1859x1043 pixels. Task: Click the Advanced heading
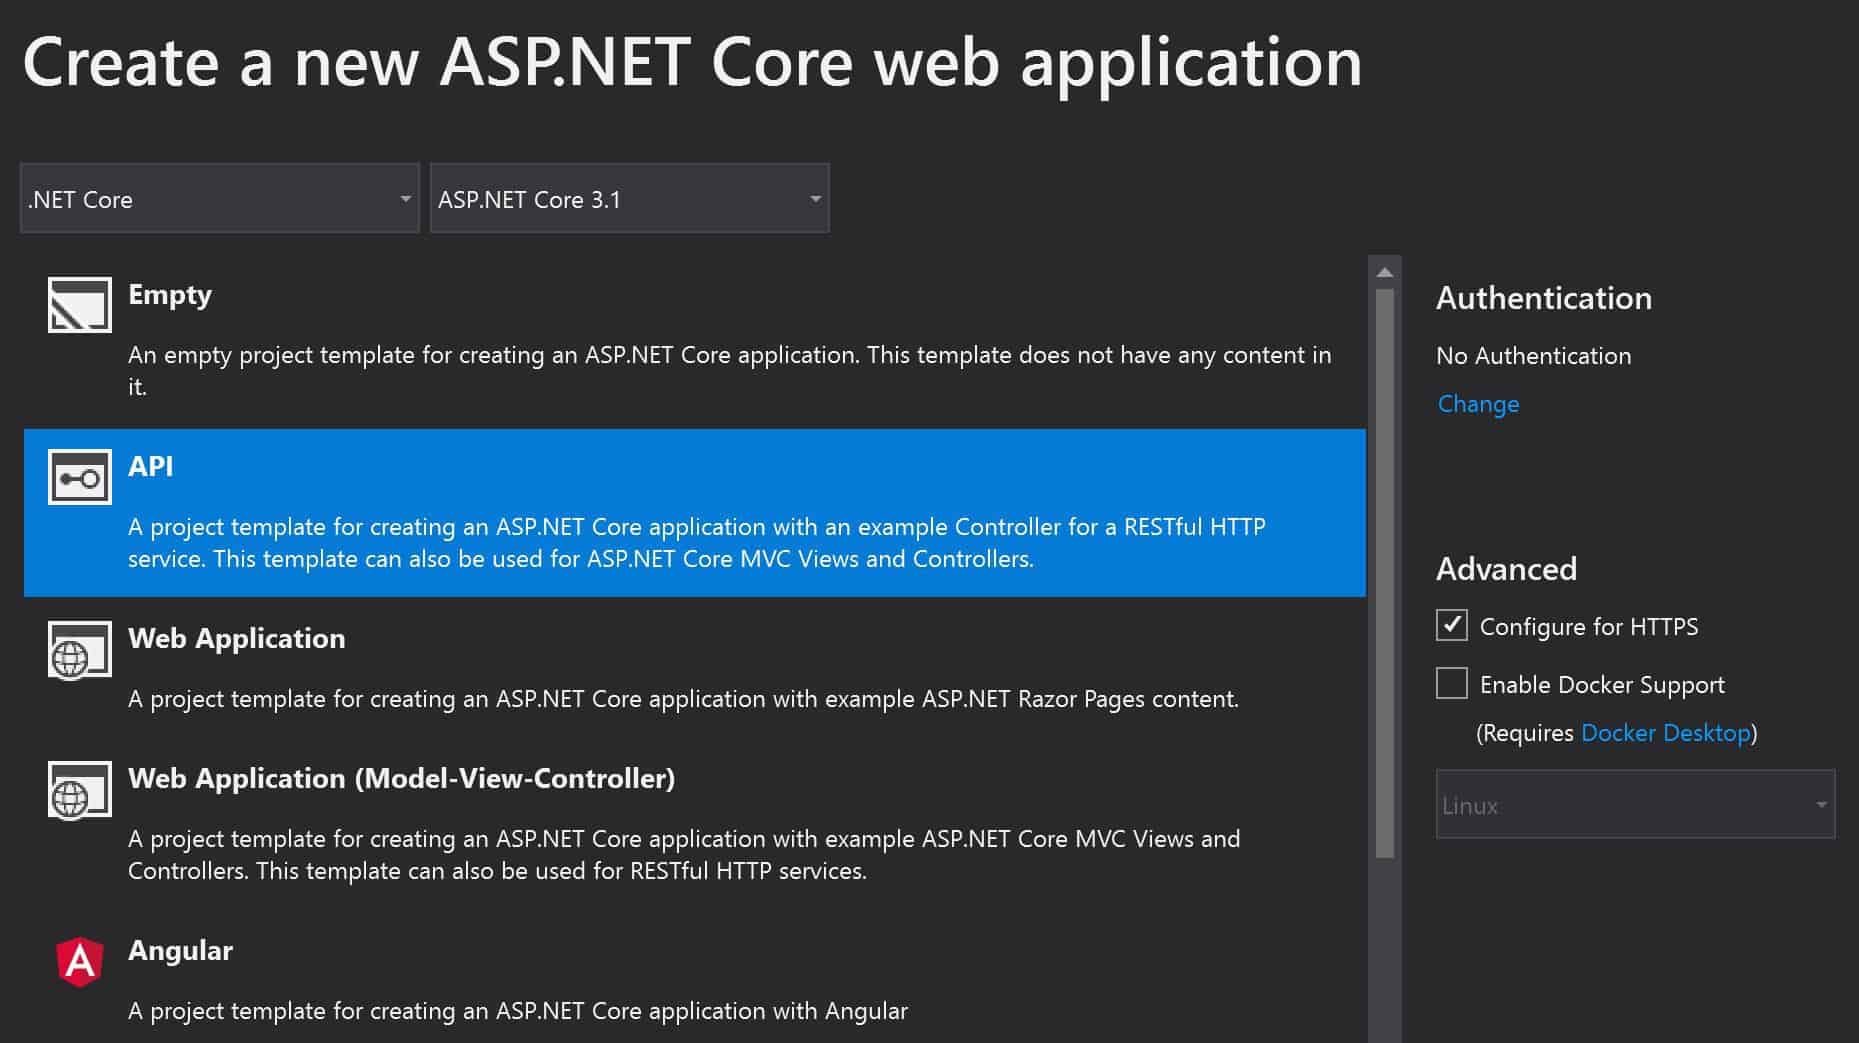click(x=1507, y=569)
